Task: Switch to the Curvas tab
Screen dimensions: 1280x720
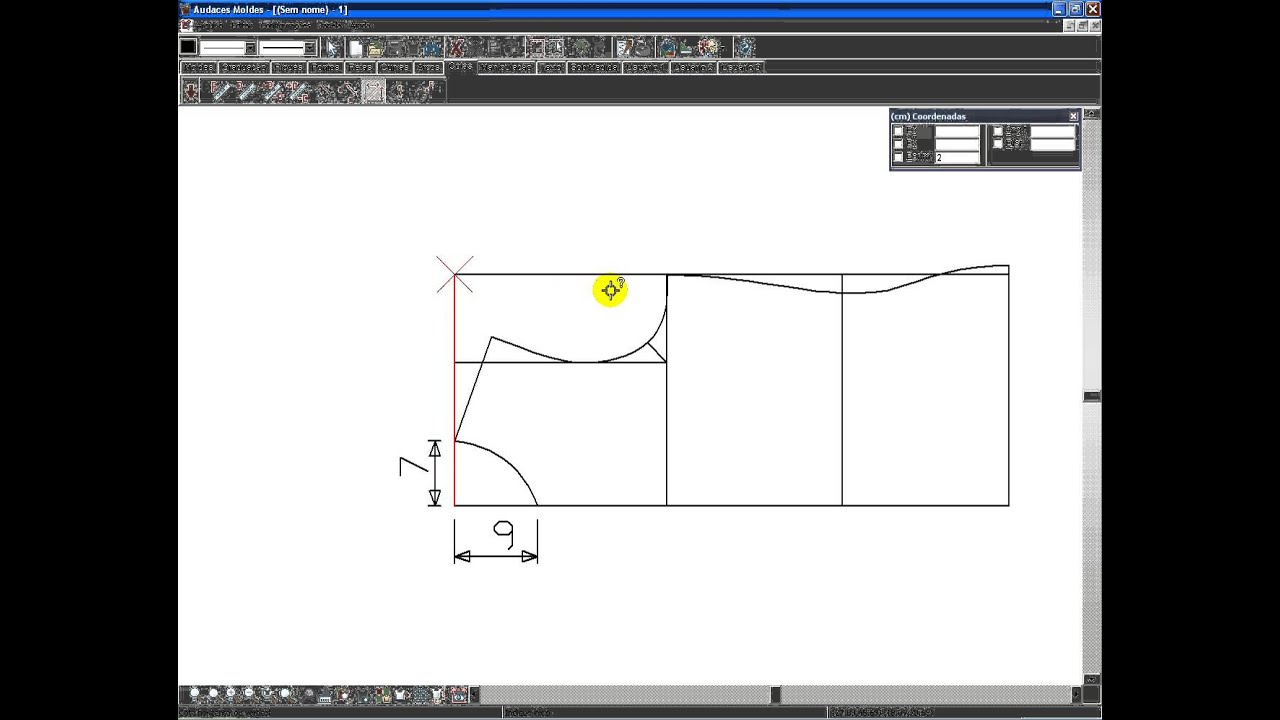Action: pos(395,67)
